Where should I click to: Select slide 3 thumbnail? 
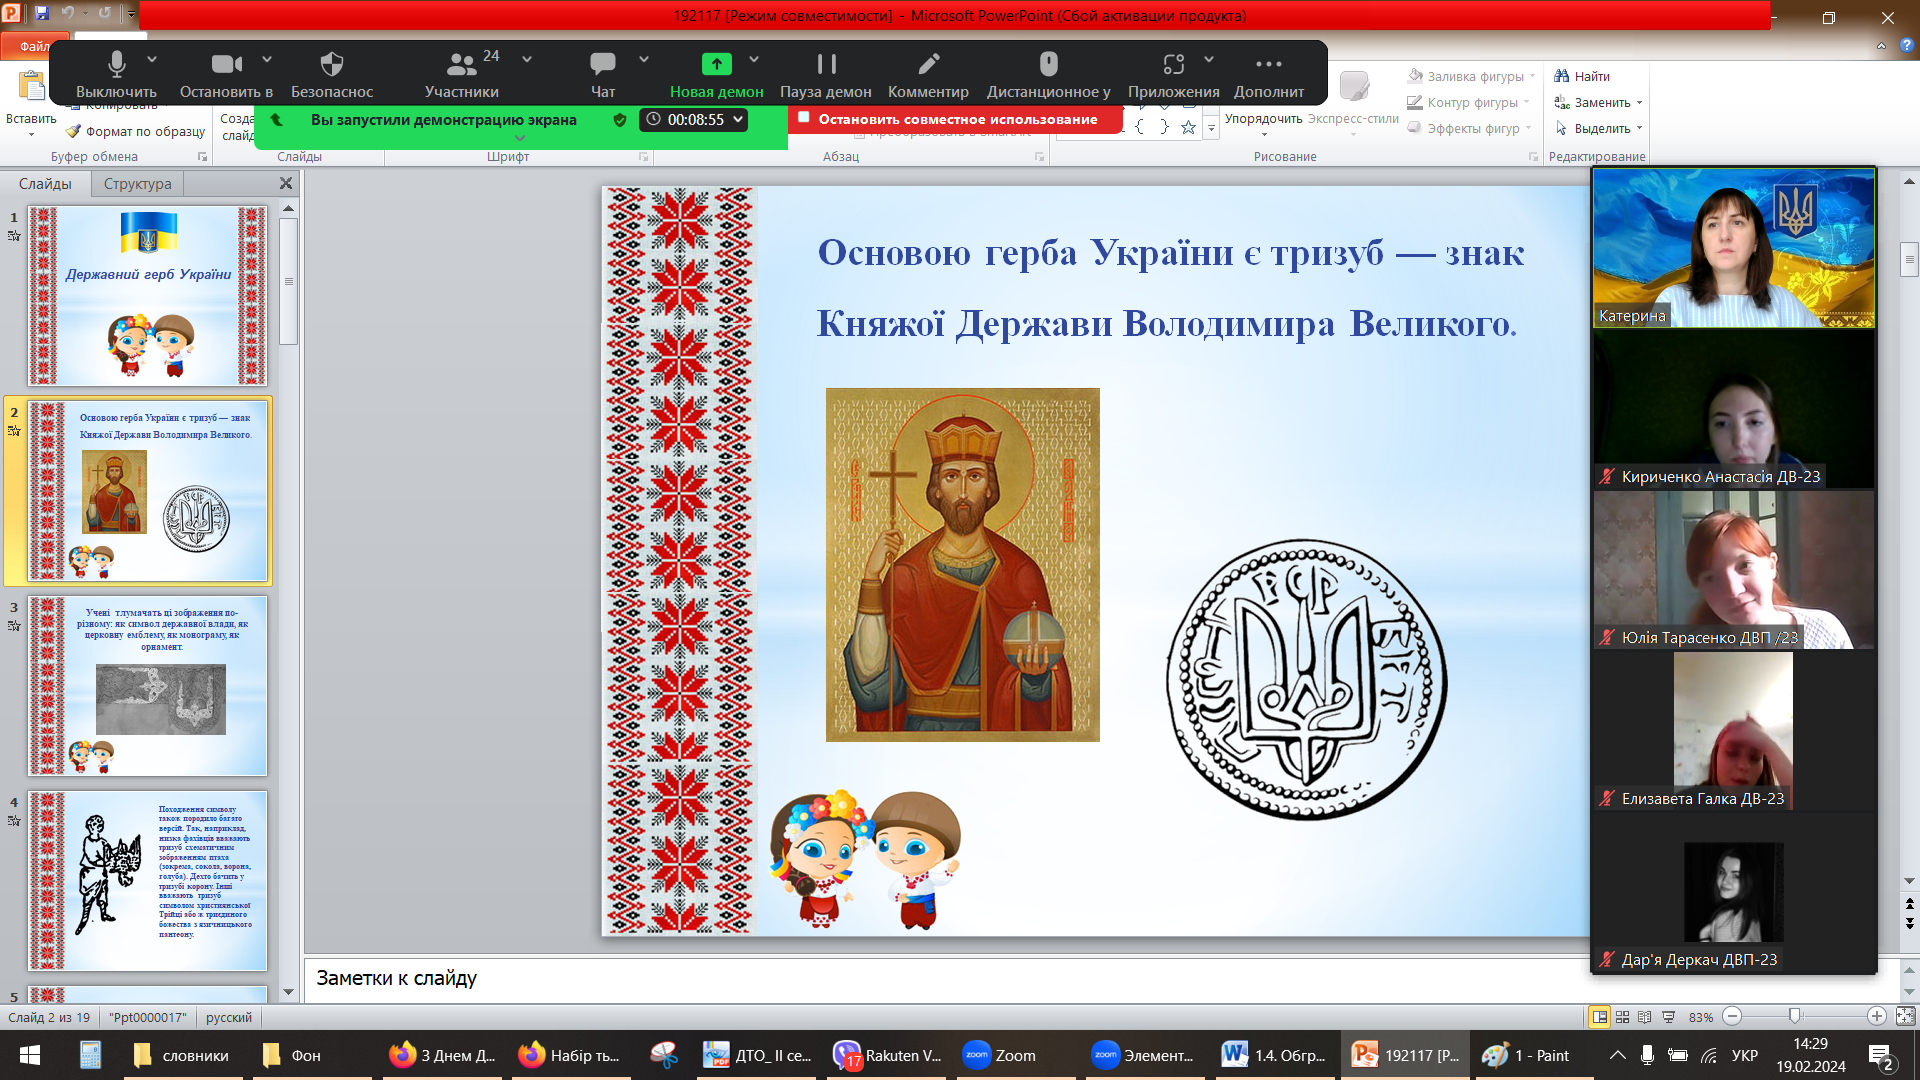[x=148, y=686]
